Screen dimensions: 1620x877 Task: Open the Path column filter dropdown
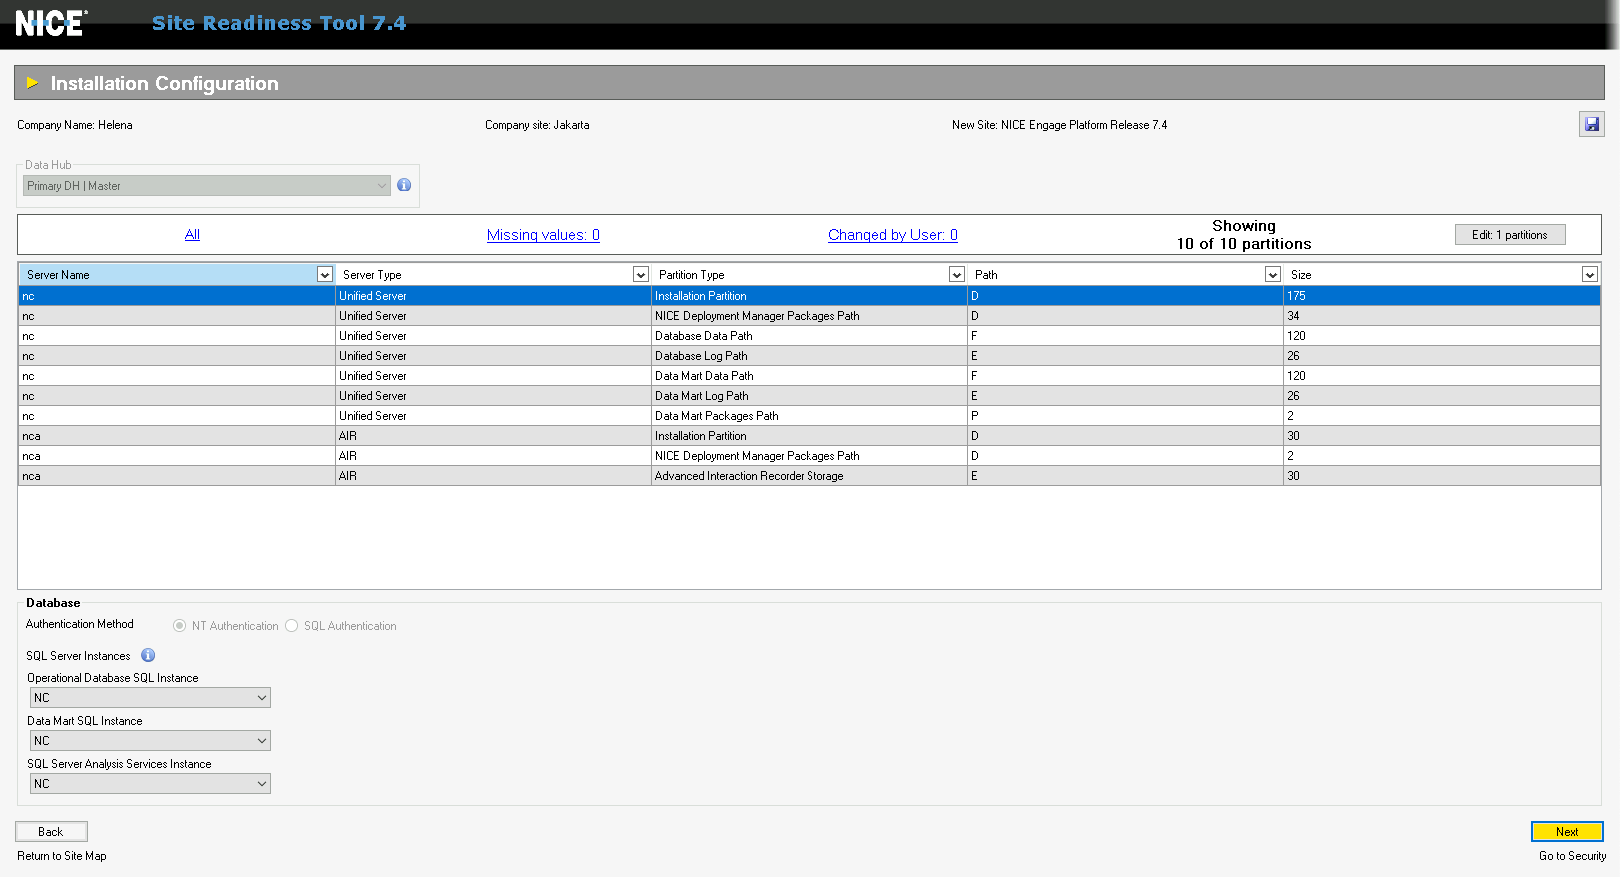[1272, 275]
